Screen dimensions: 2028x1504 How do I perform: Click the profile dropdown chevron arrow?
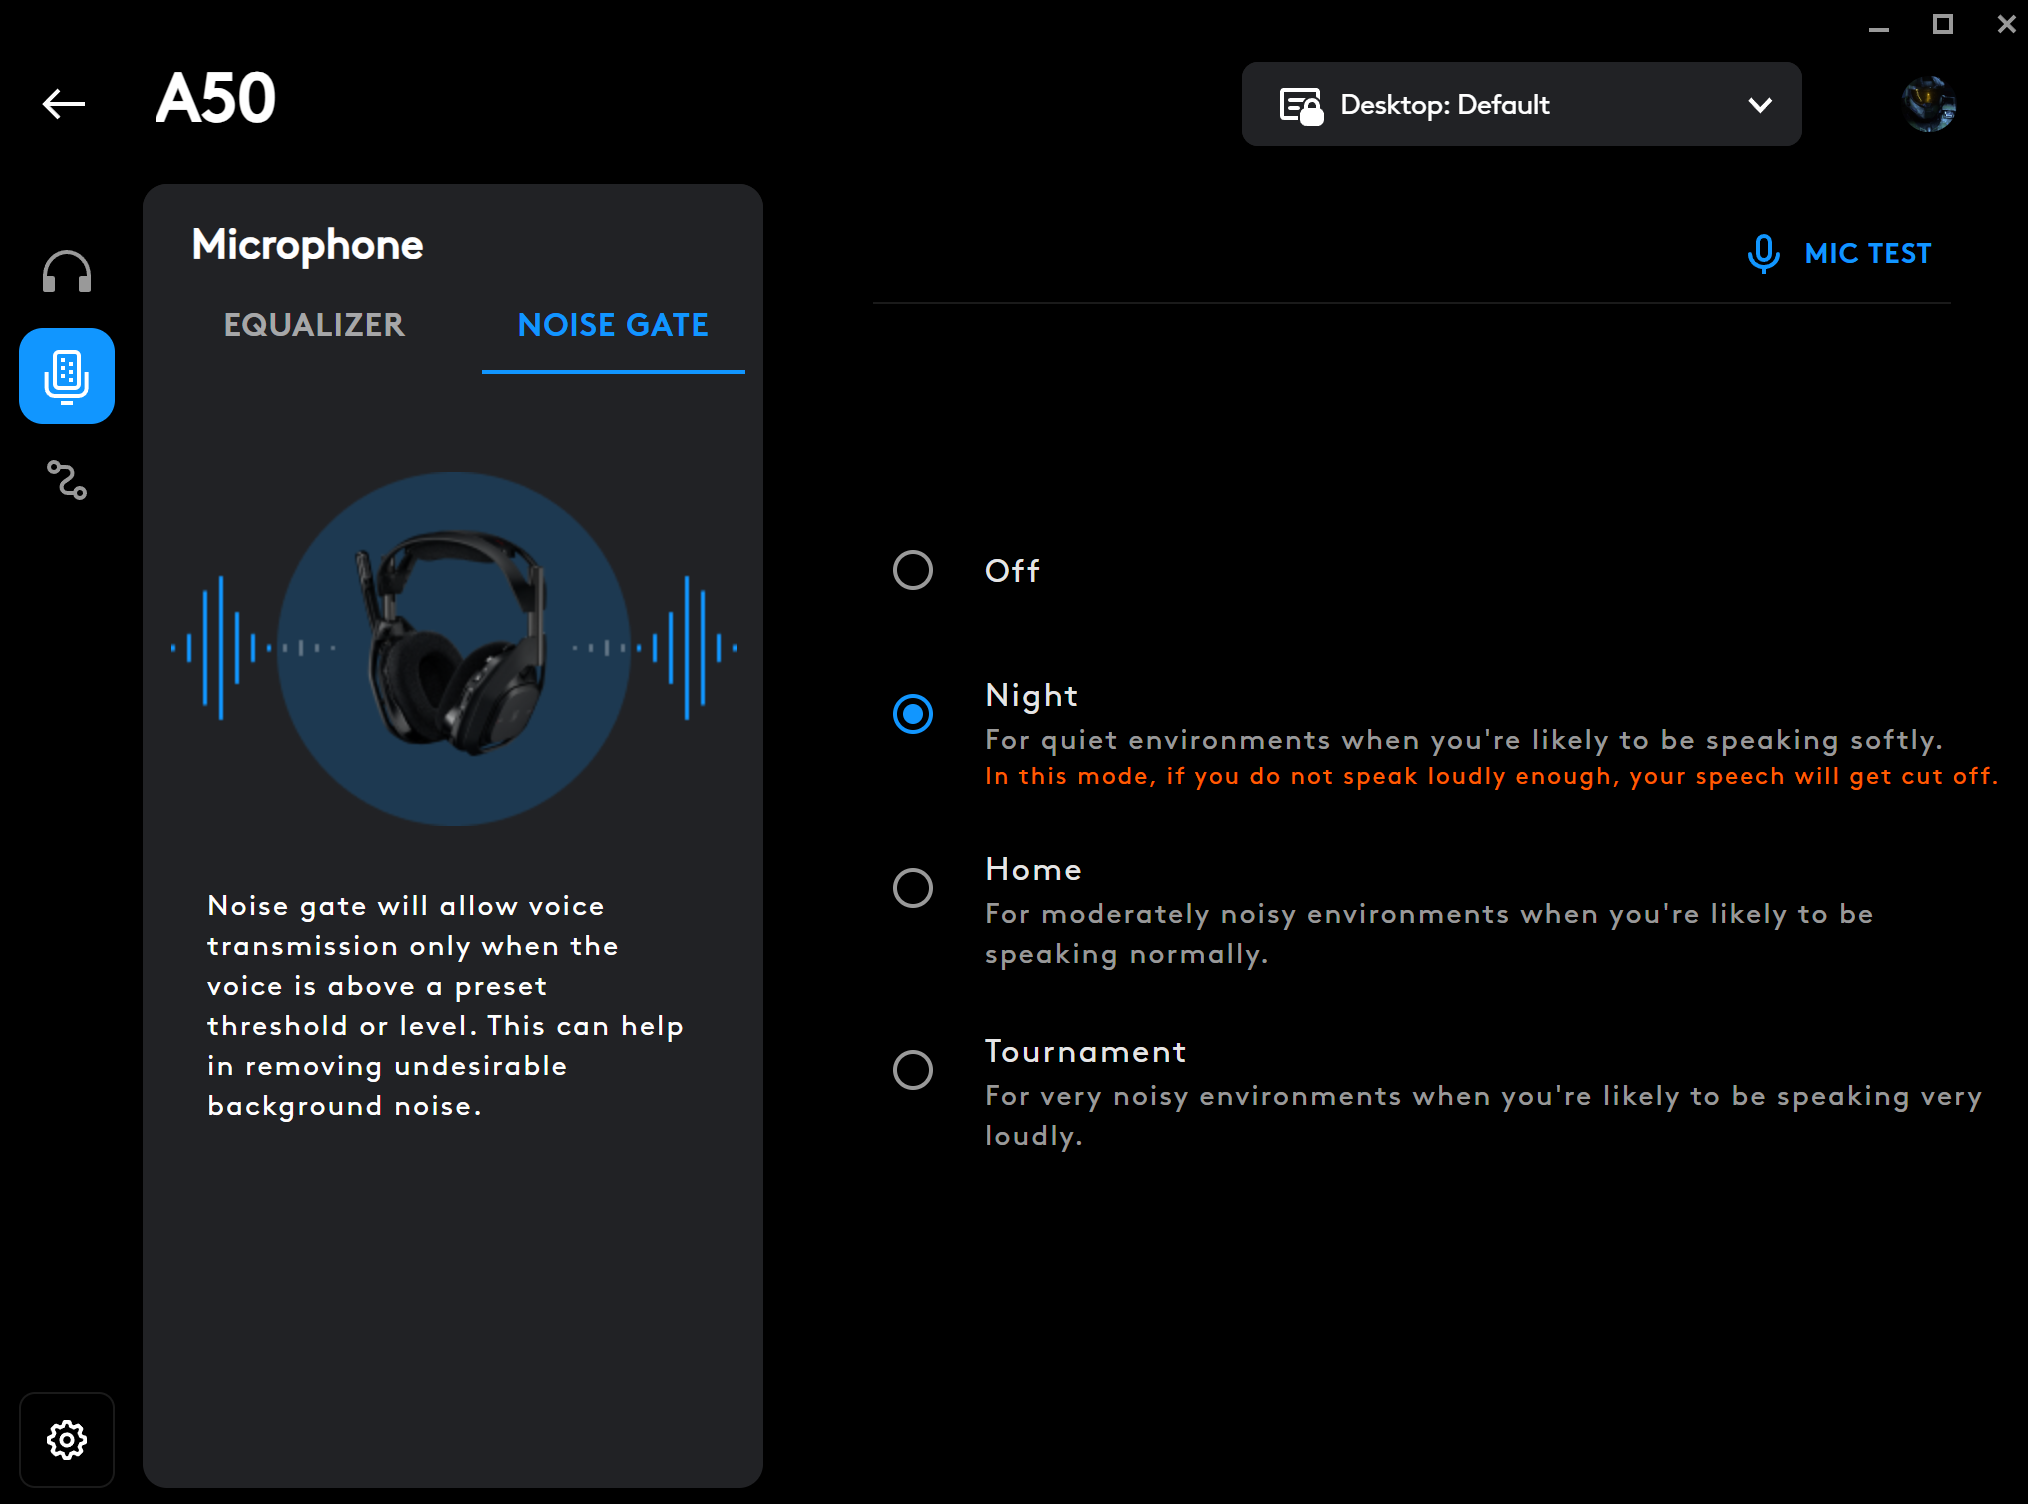pos(1760,105)
